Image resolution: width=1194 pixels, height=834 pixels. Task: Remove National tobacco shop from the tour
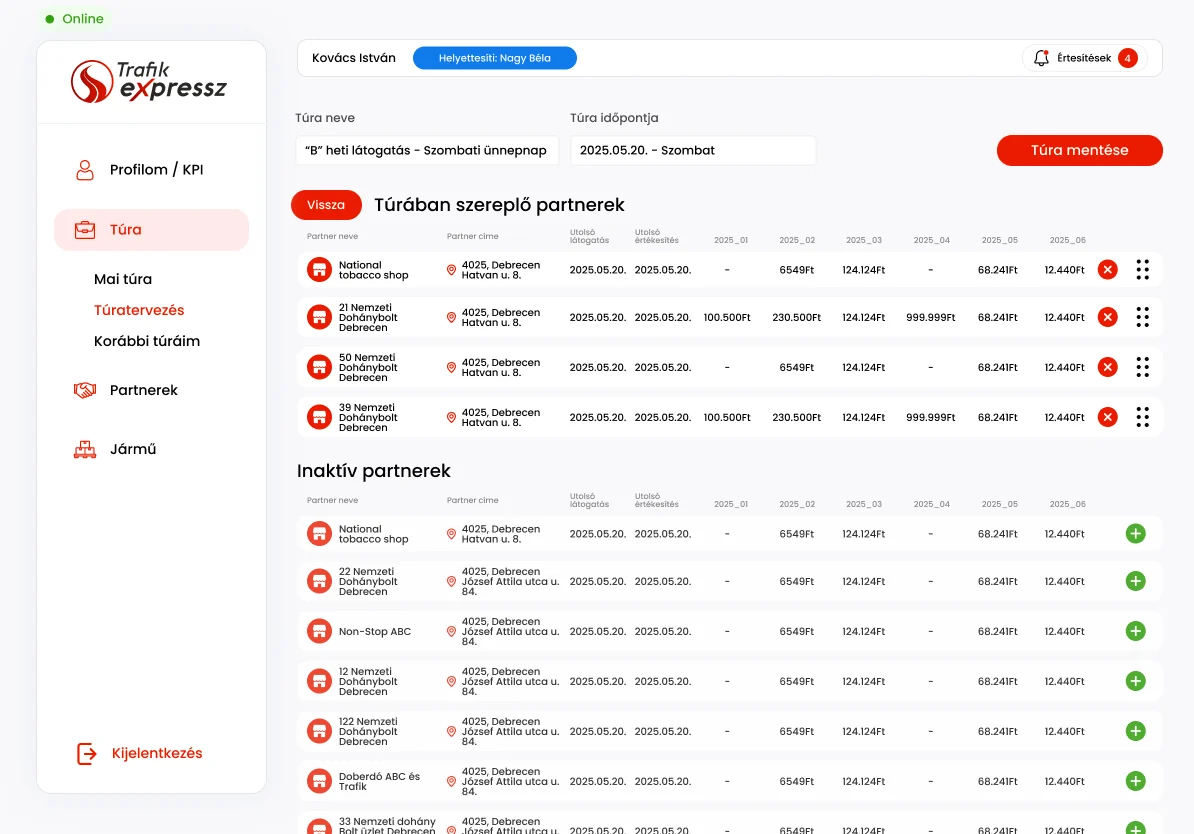click(x=1107, y=270)
